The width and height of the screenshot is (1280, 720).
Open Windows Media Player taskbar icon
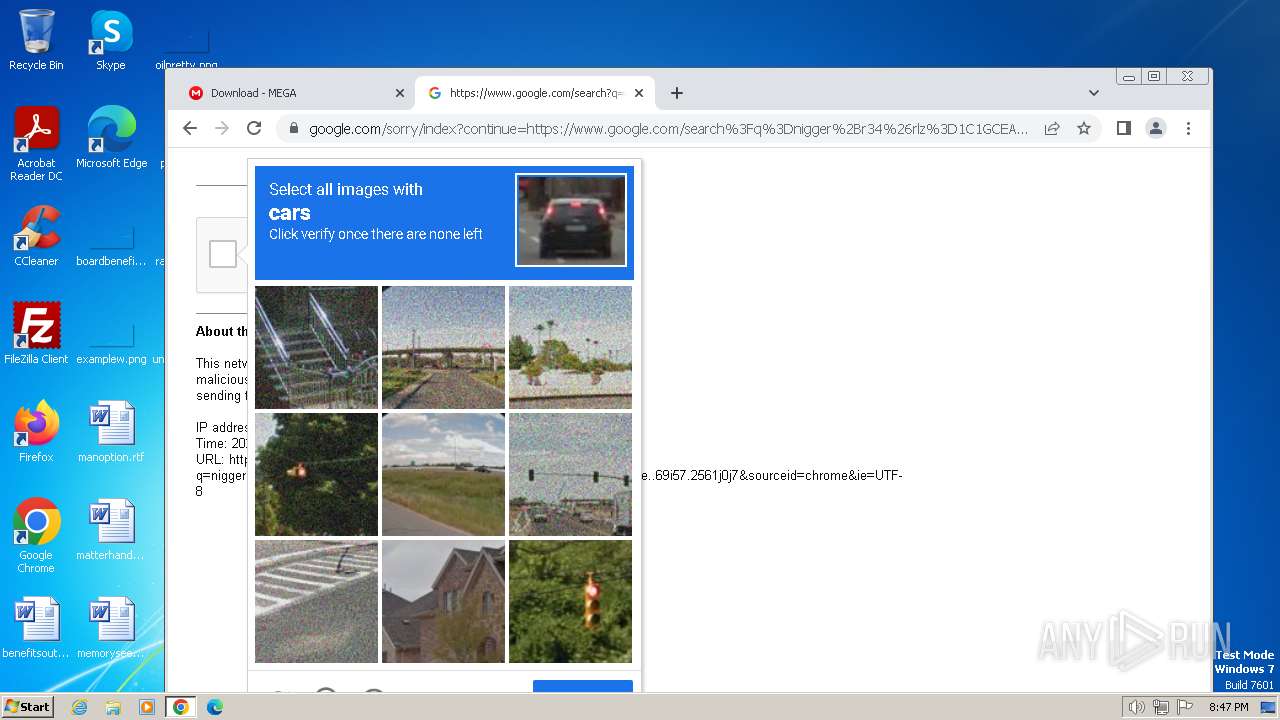click(146, 707)
